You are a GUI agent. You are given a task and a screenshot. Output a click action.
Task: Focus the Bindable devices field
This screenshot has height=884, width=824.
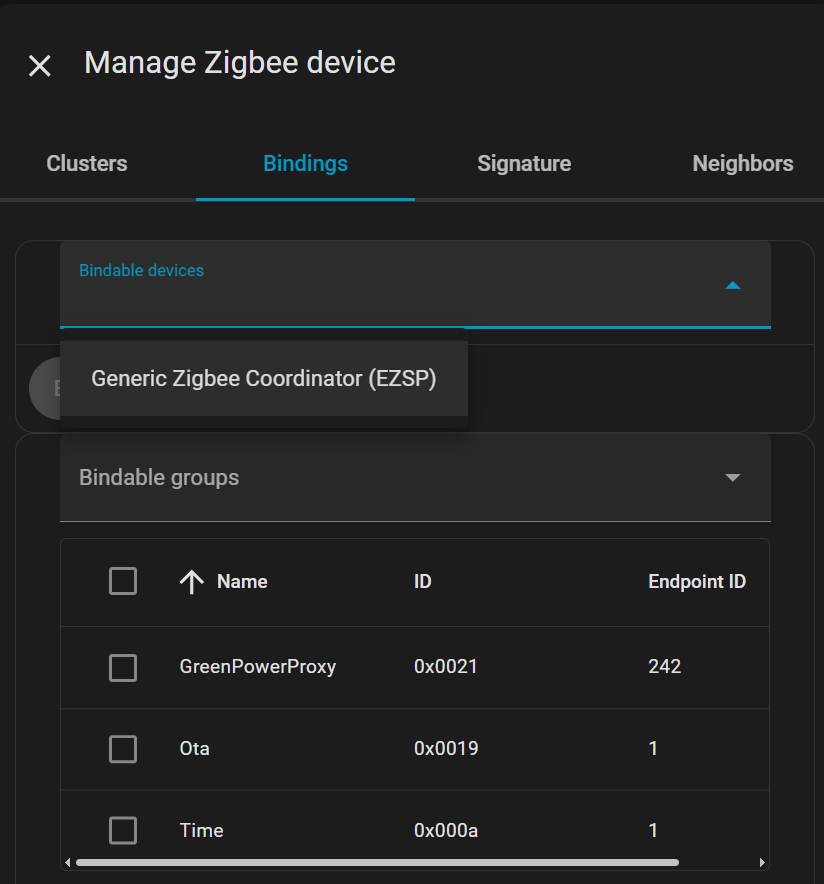point(390,286)
